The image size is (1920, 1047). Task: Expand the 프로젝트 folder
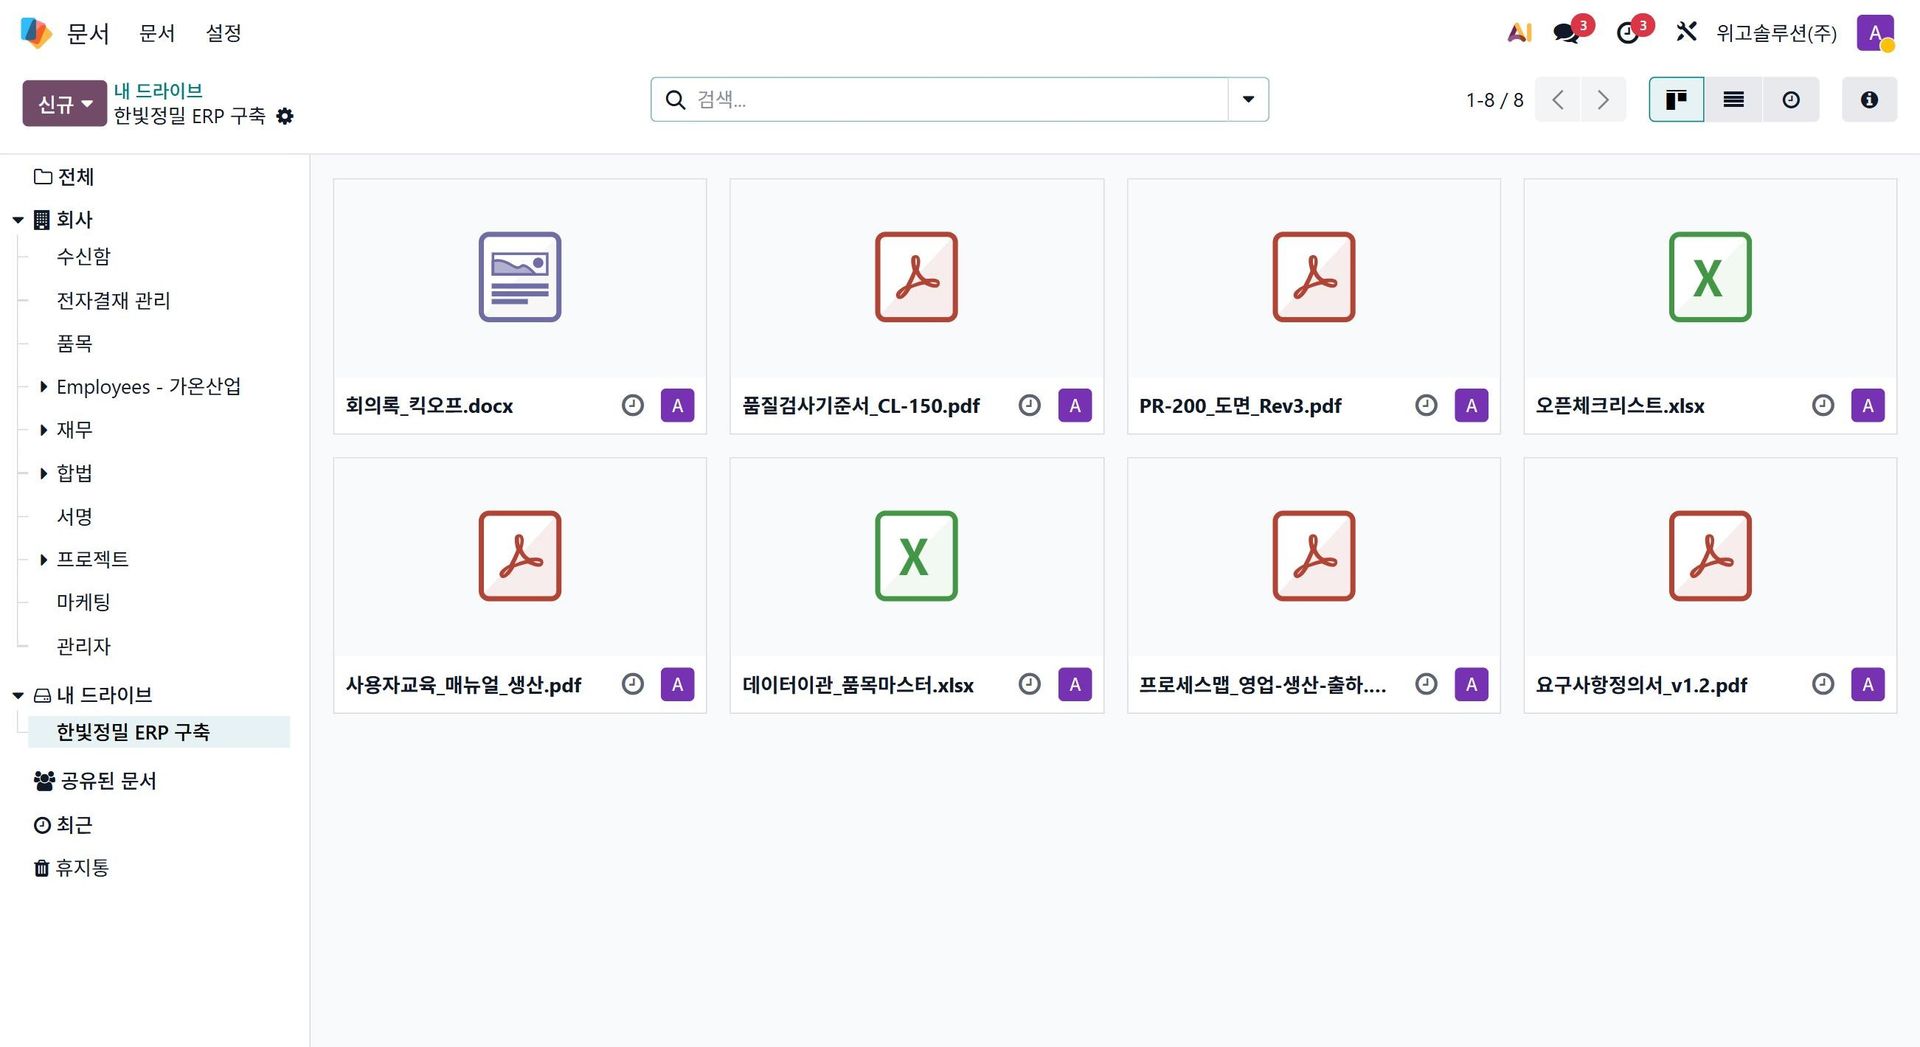43,560
